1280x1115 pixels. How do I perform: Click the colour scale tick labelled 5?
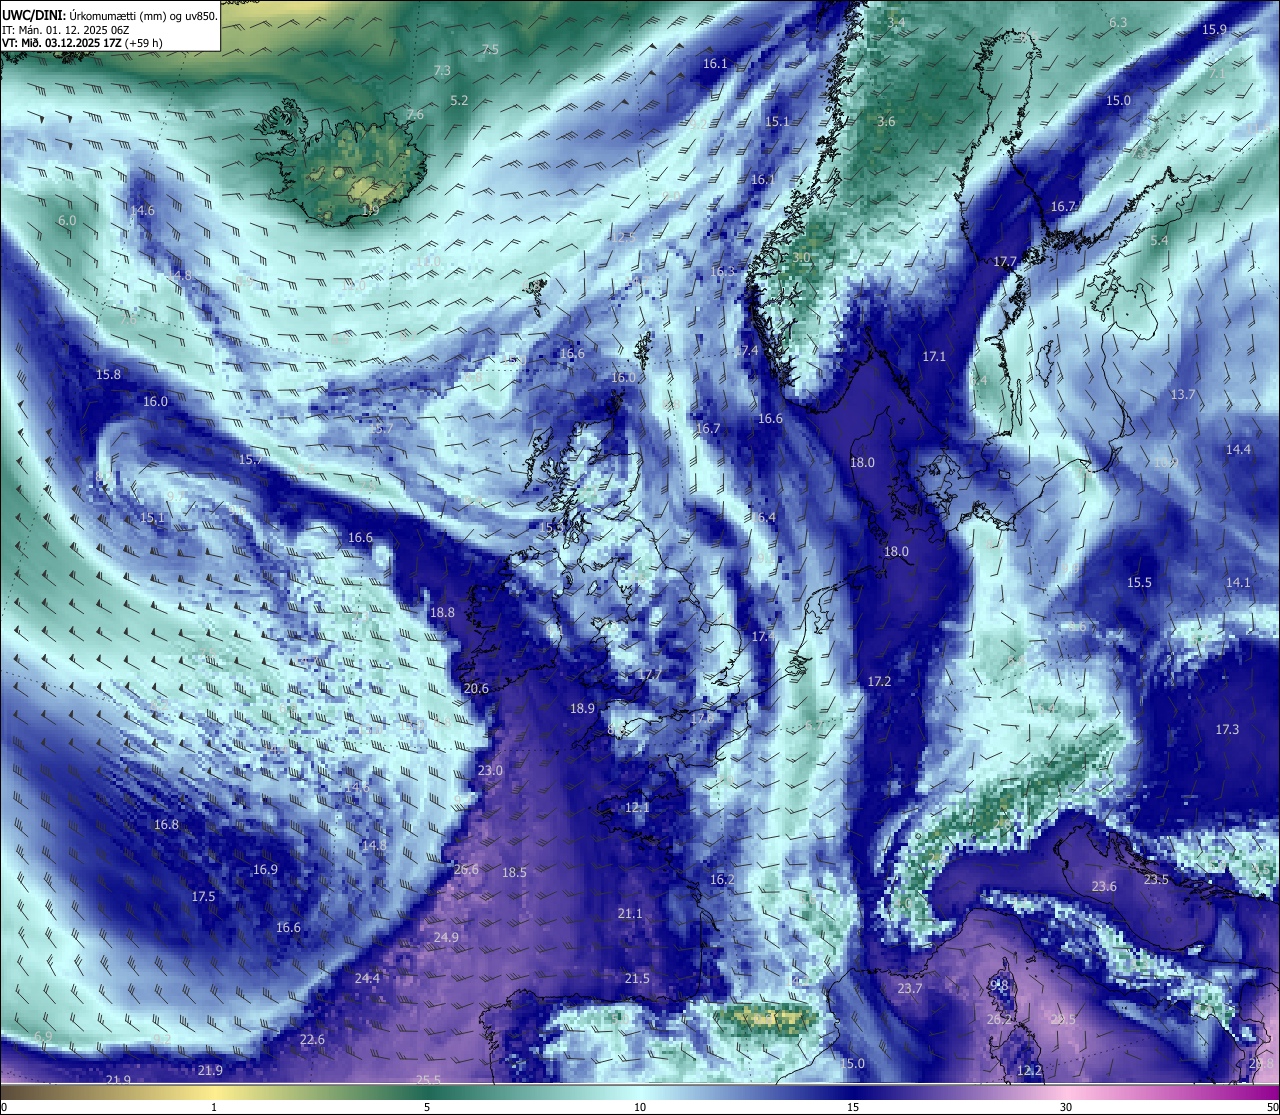pos(427,1107)
